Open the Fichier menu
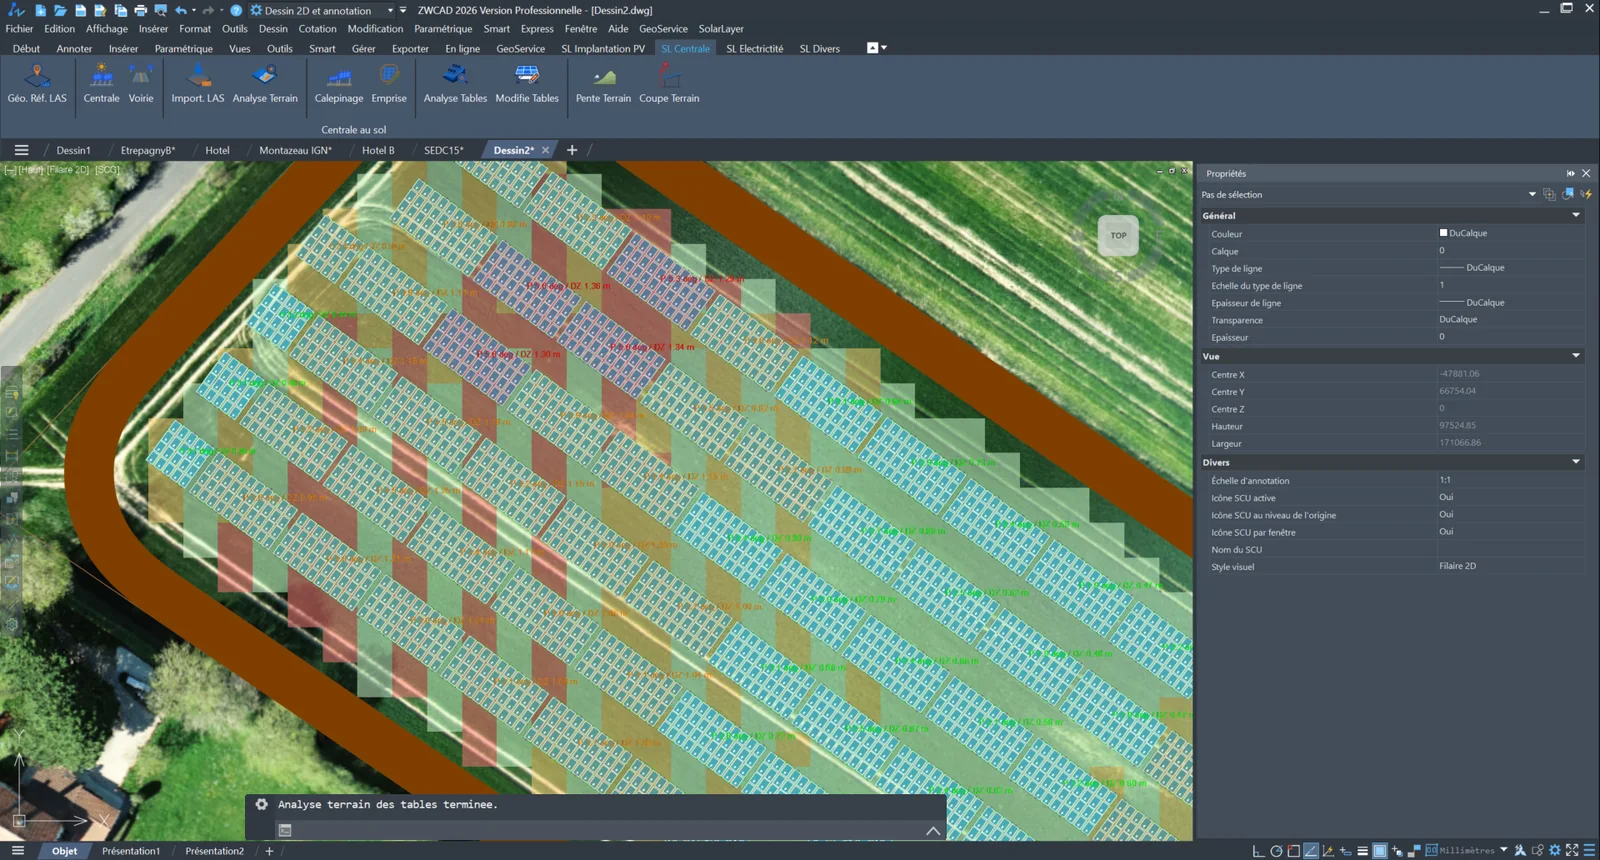The width and height of the screenshot is (1600, 860). tap(19, 29)
